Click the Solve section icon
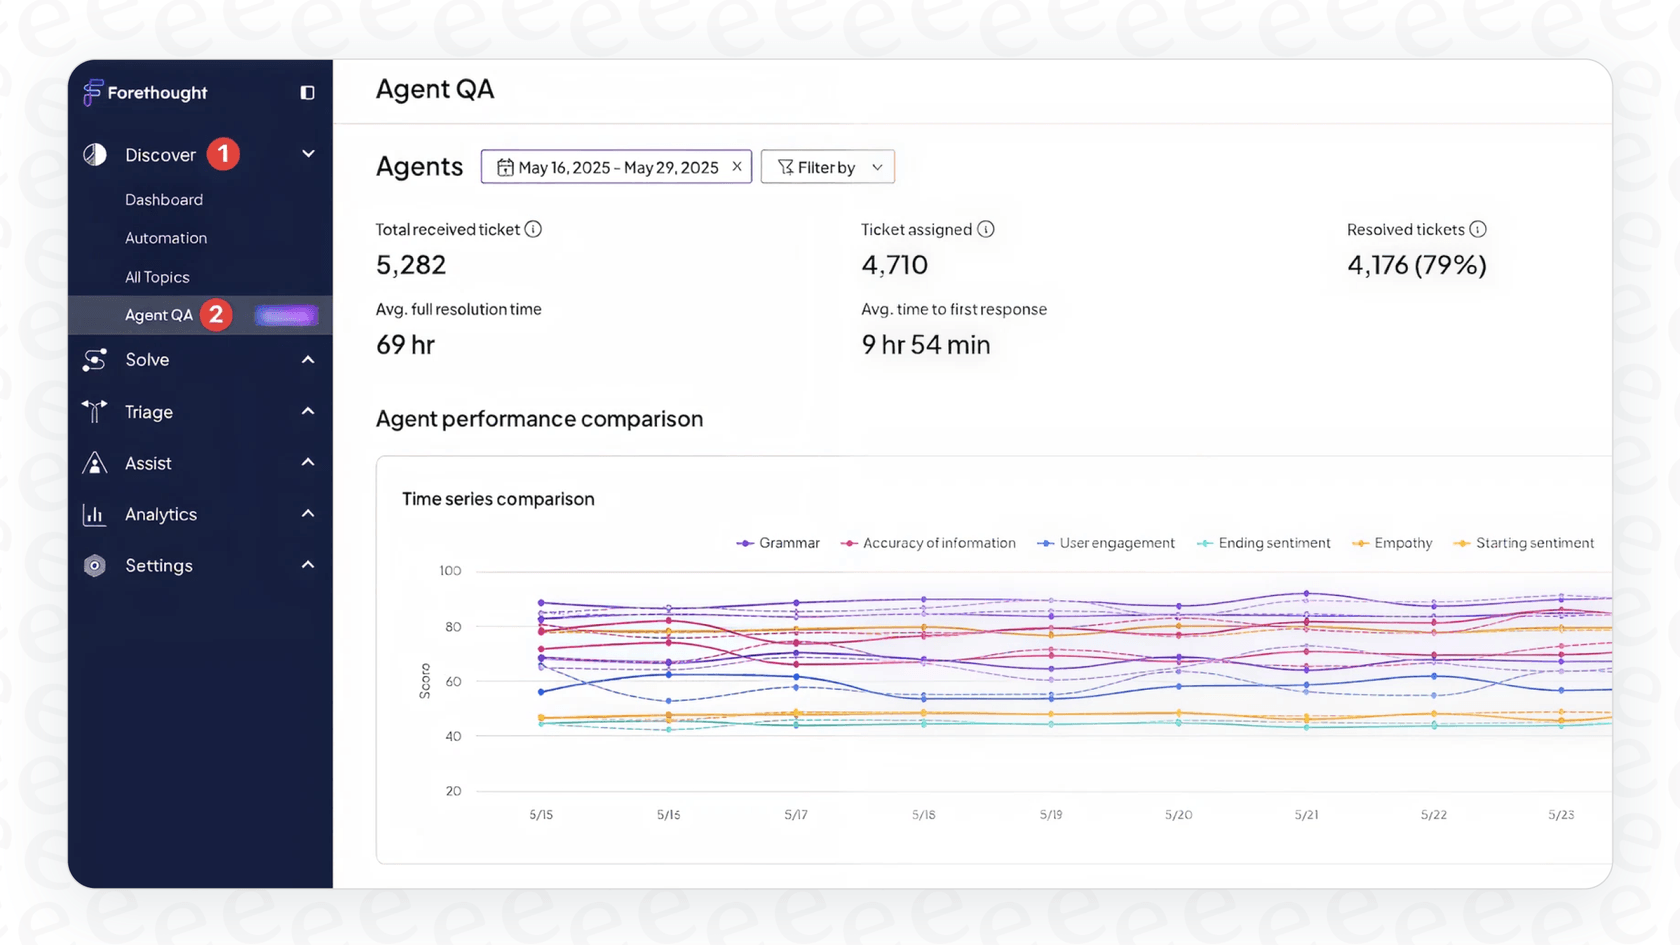The height and width of the screenshot is (945, 1680). point(95,360)
